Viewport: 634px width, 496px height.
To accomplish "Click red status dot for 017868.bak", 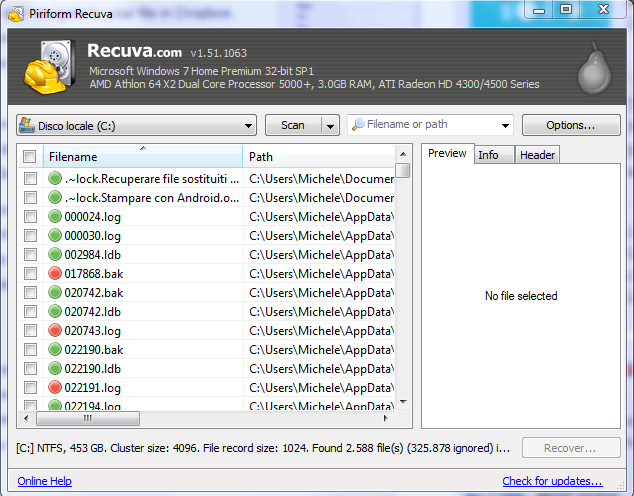I will coord(55,273).
